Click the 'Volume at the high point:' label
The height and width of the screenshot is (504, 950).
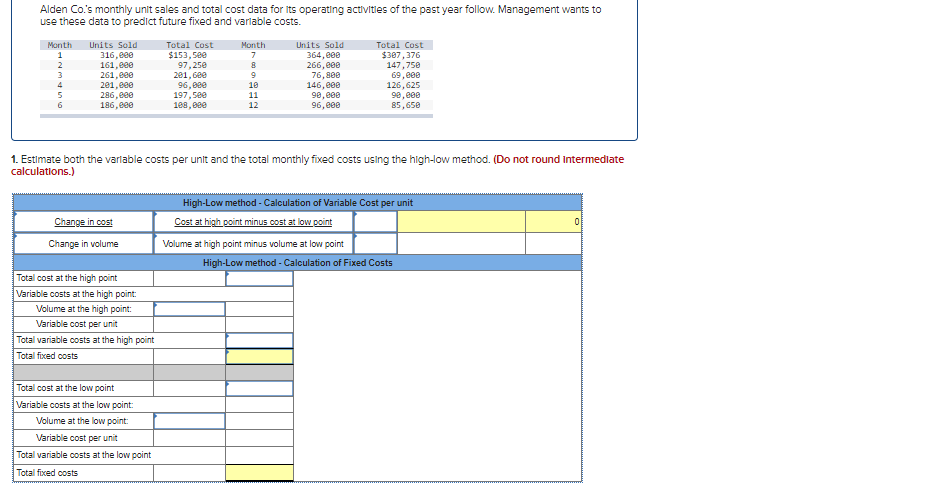click(84, 309)
